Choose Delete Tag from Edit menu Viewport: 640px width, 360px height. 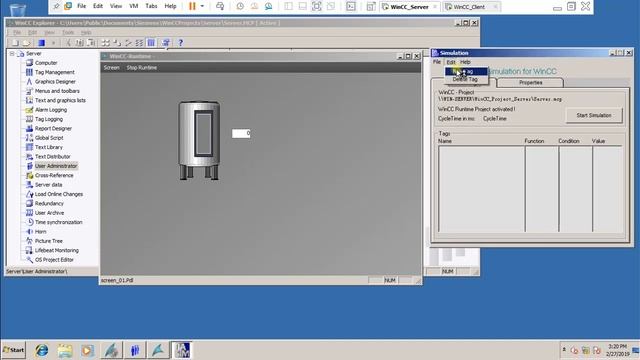coord(465,79)
